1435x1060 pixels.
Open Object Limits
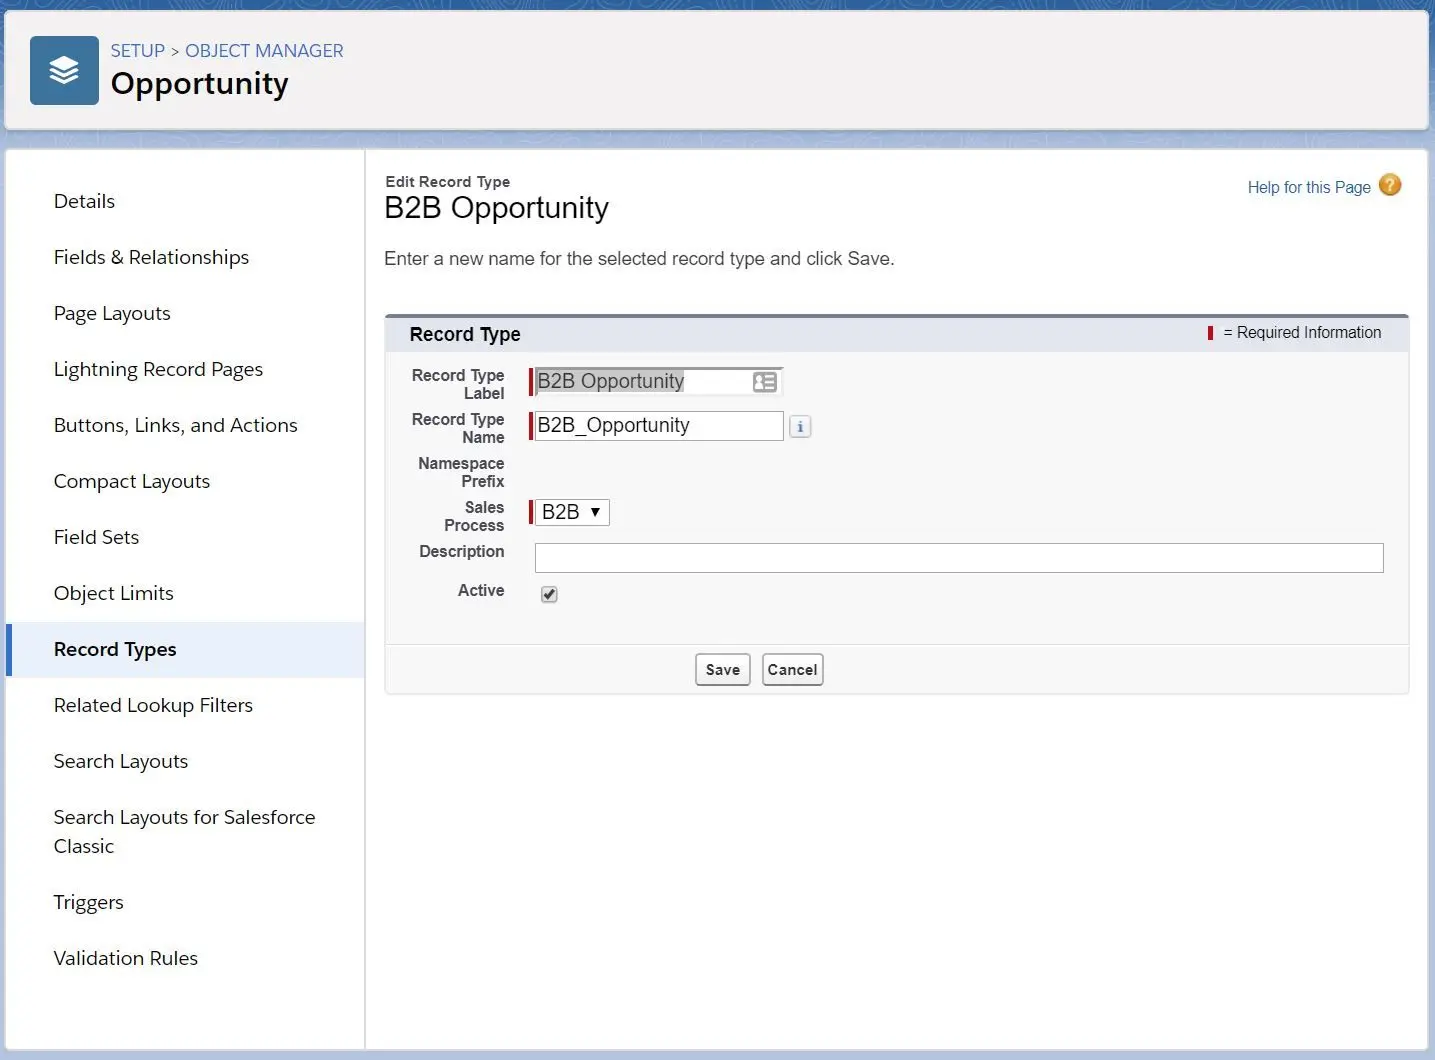[113, 593]
